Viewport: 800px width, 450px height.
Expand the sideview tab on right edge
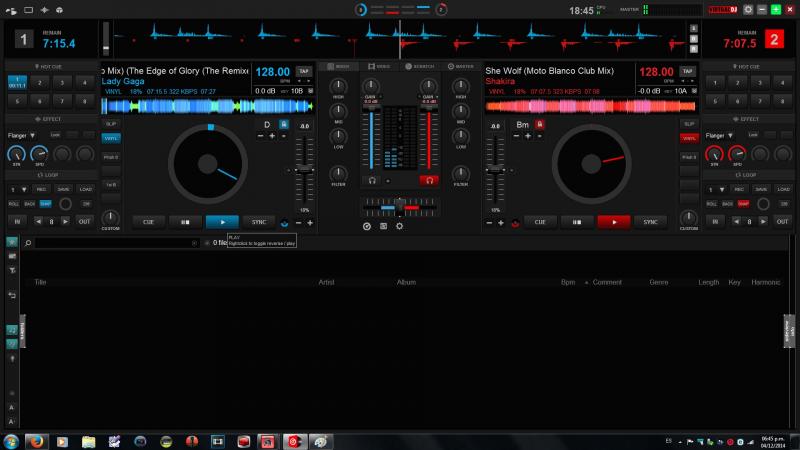(x=789, y=331)
